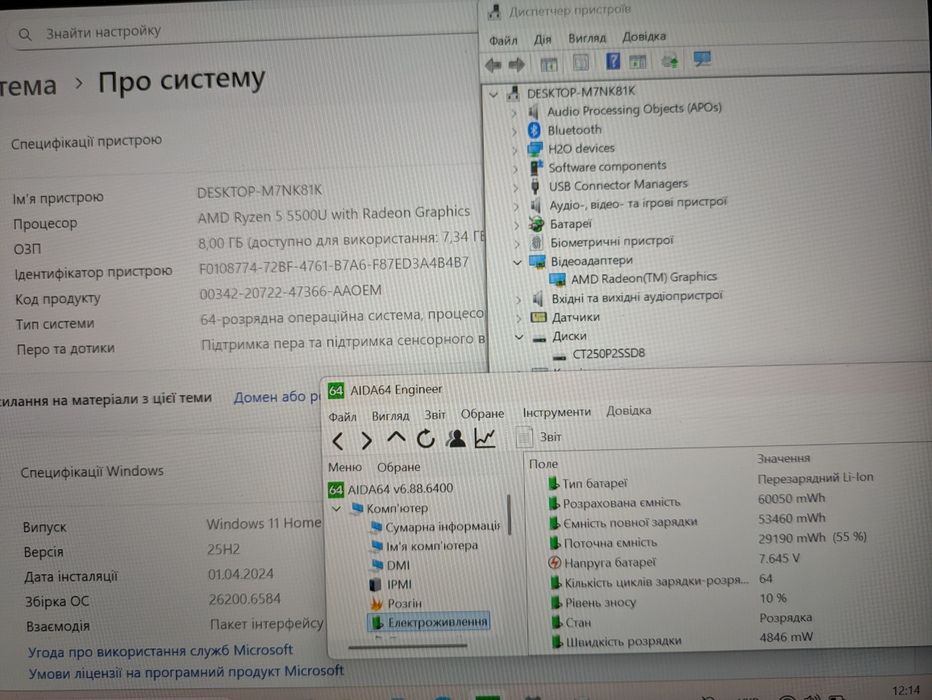
Task: Expand Audio Processing Objects (APOs) node
Action: 514,112
